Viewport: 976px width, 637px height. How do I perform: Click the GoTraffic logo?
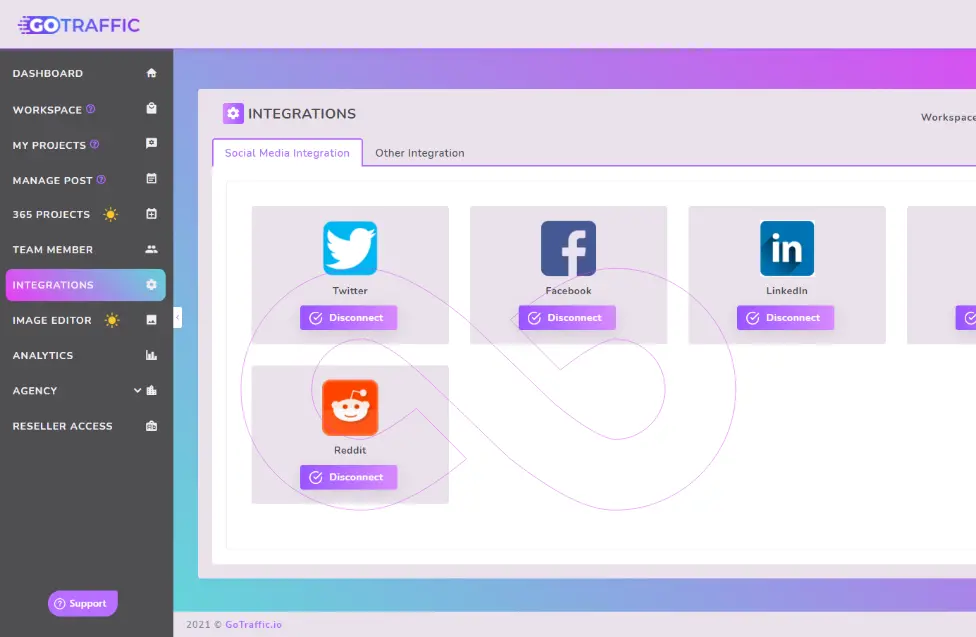(79, 25)
